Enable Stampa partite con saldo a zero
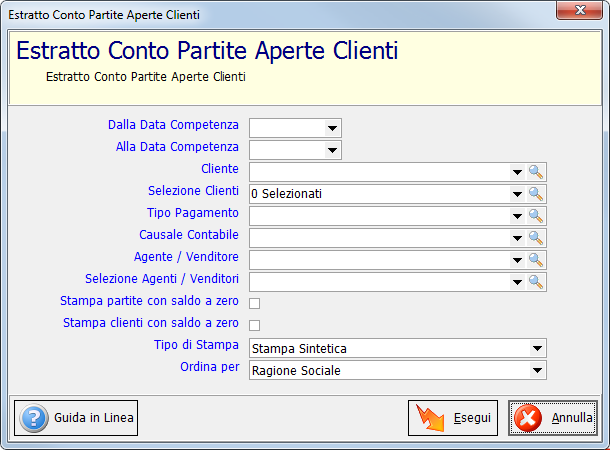Screen dimensions: 610x450 coord(254,303)
